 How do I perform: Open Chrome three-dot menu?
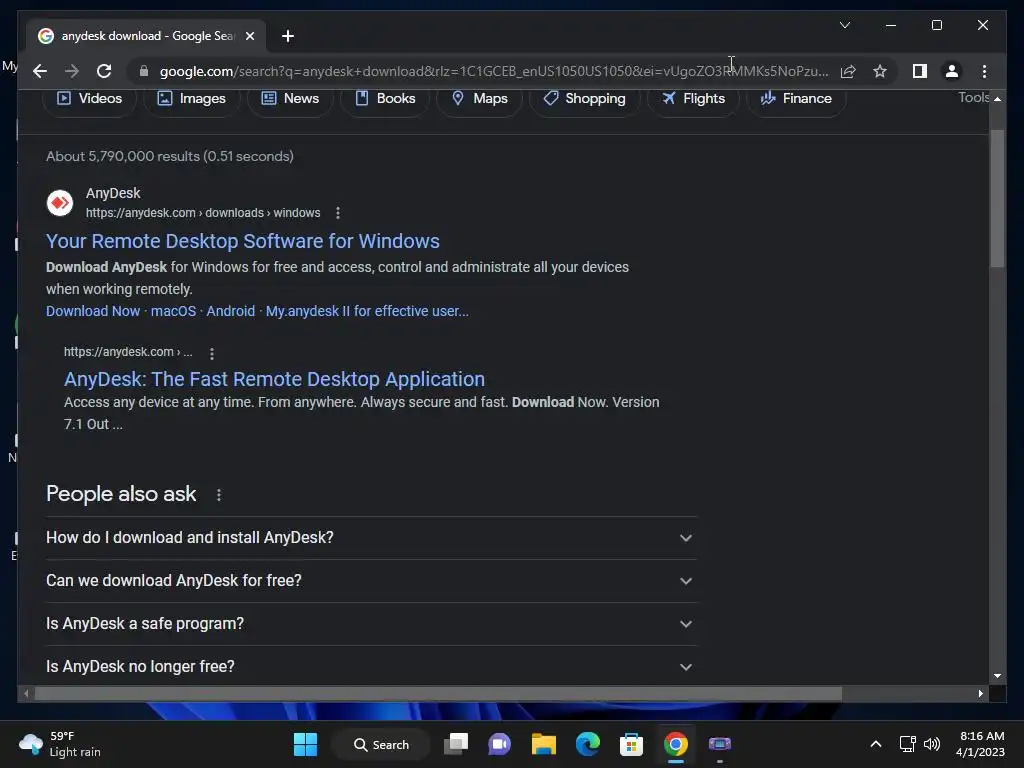pos(984,71)
